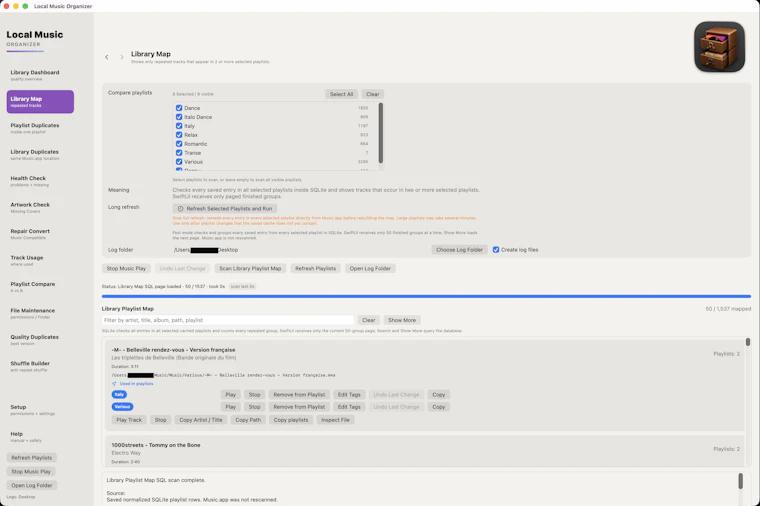The image size is (760, 506).
Task: Click Show More button
Action: 402,320
